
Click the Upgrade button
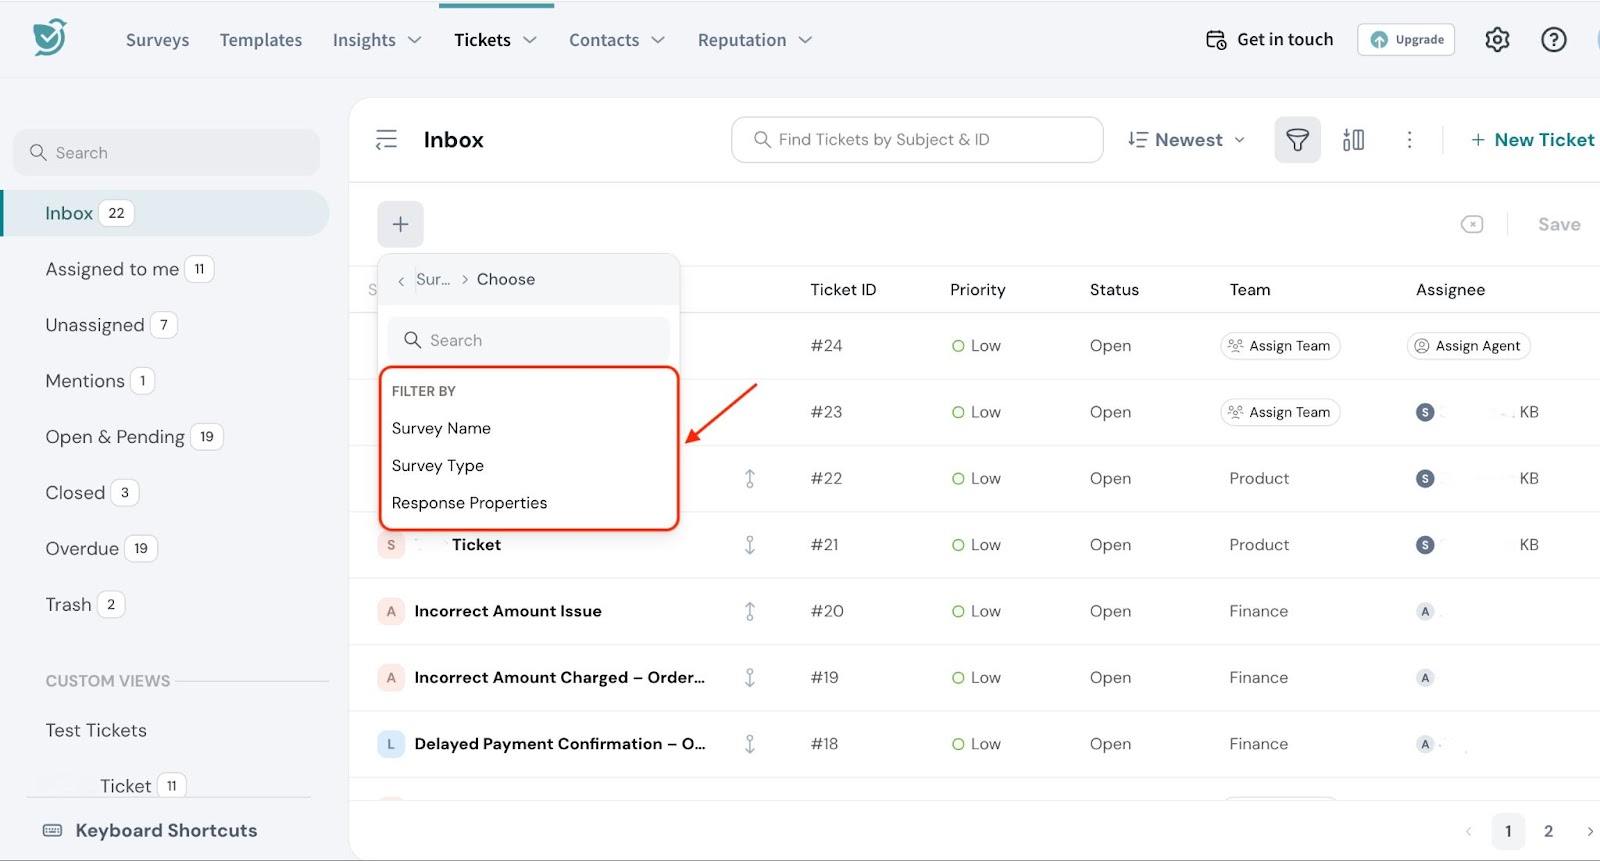click(x=1406, y=40)
